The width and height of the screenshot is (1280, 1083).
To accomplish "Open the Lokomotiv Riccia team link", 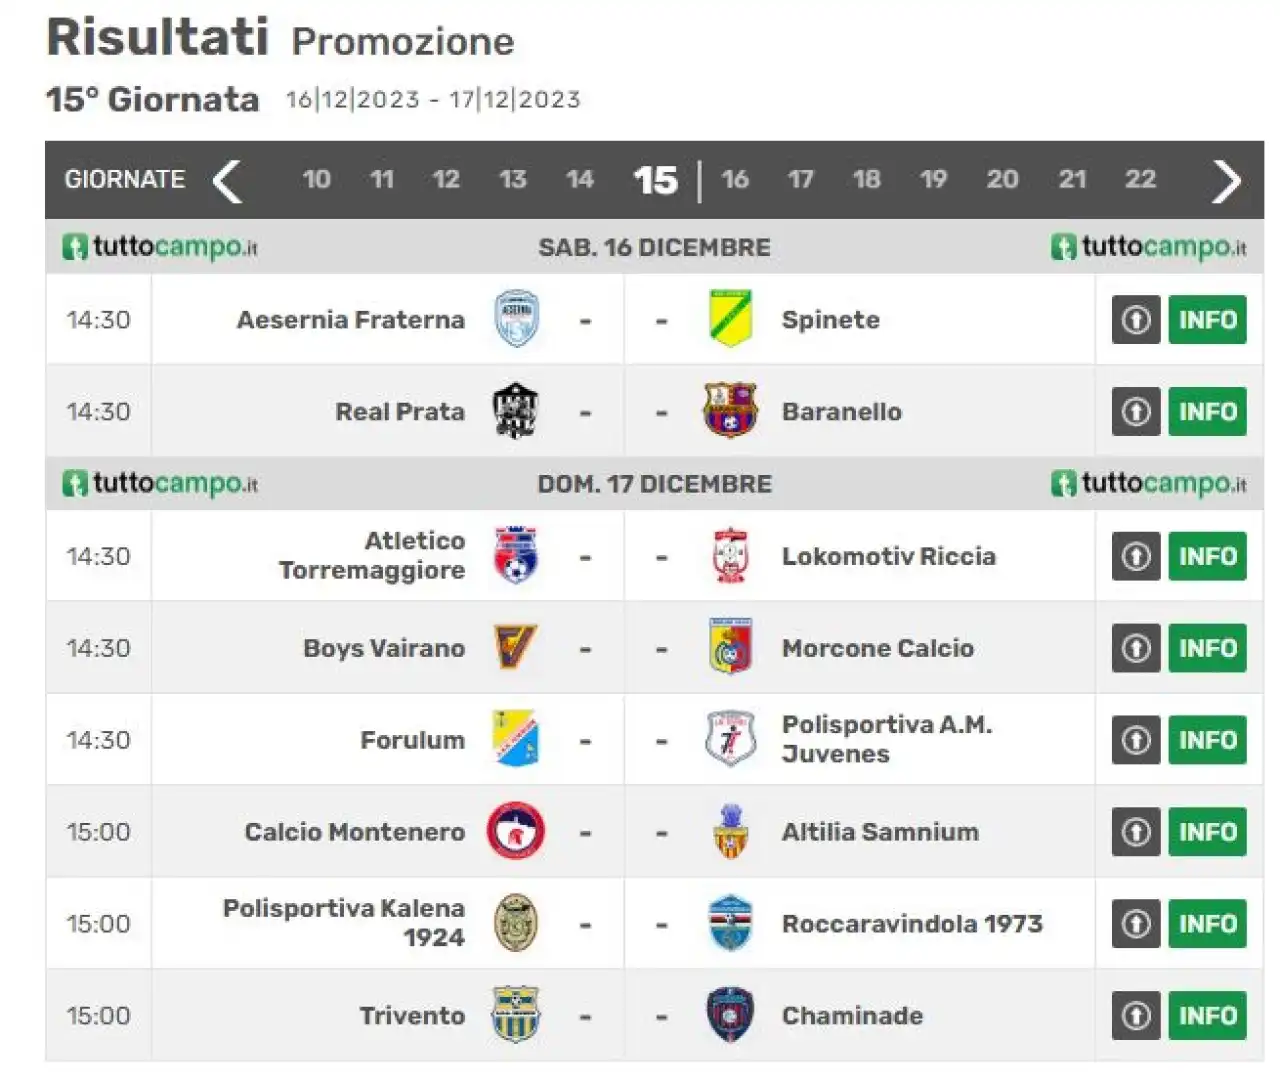I will pos(889,556).
